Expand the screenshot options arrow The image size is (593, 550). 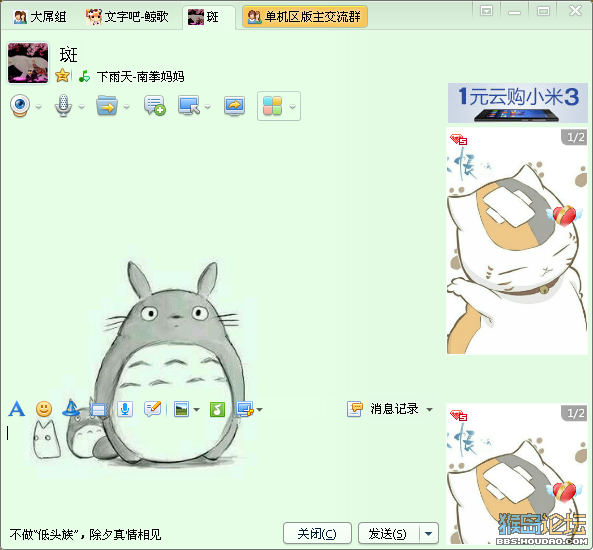(259, 410)
